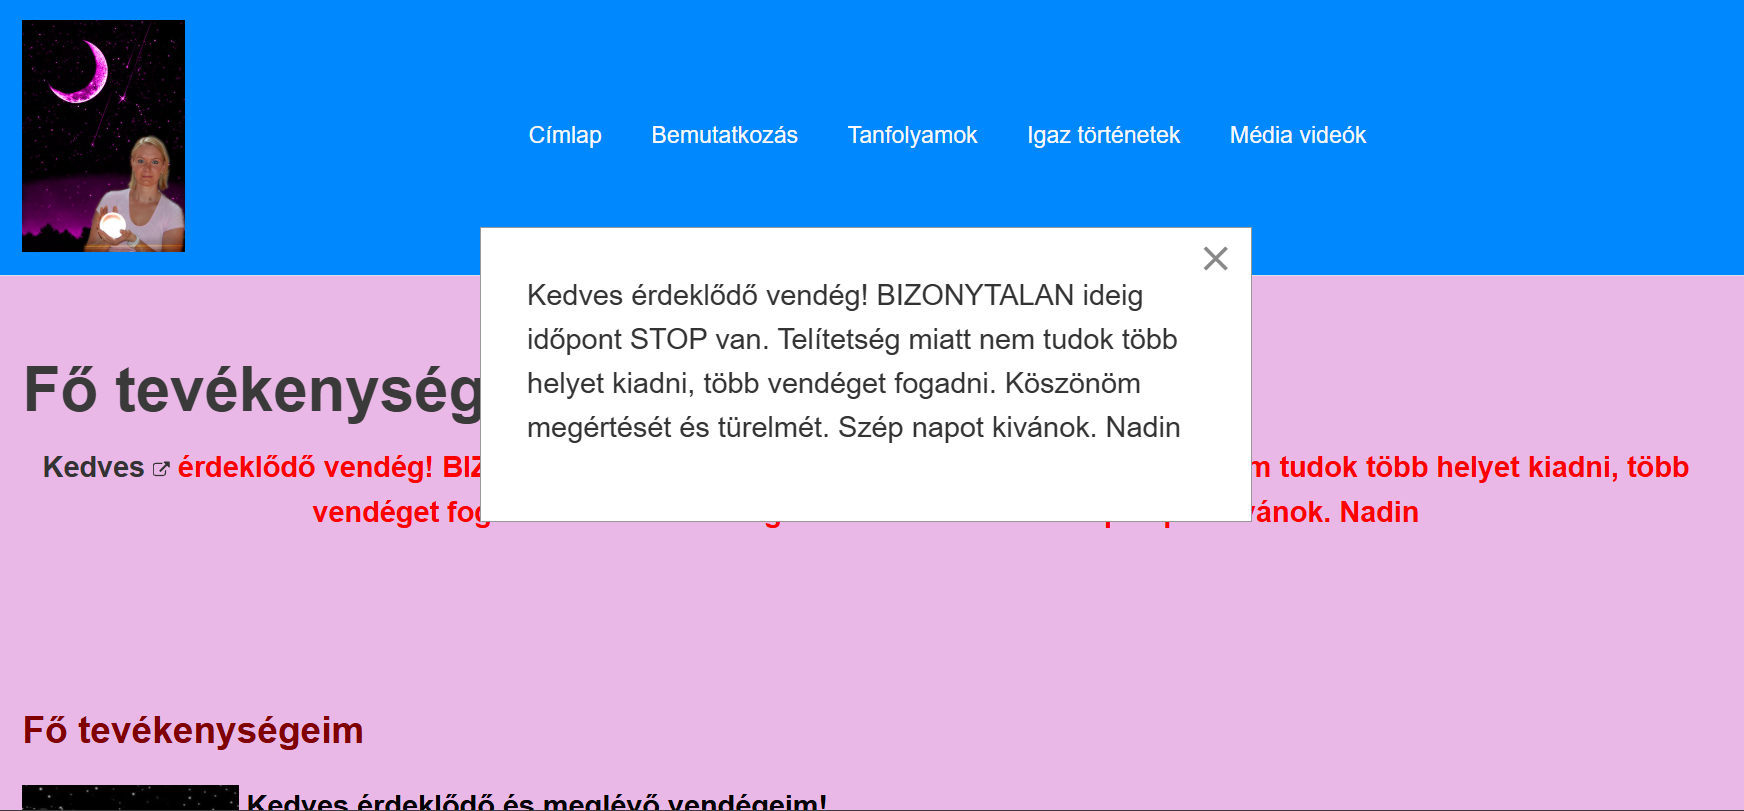Screen dimensions: 1744x811
Task: Click 'Kedves érdeklődő és meglévő vendégeim!' text
Action: click(x=536, y=801)
